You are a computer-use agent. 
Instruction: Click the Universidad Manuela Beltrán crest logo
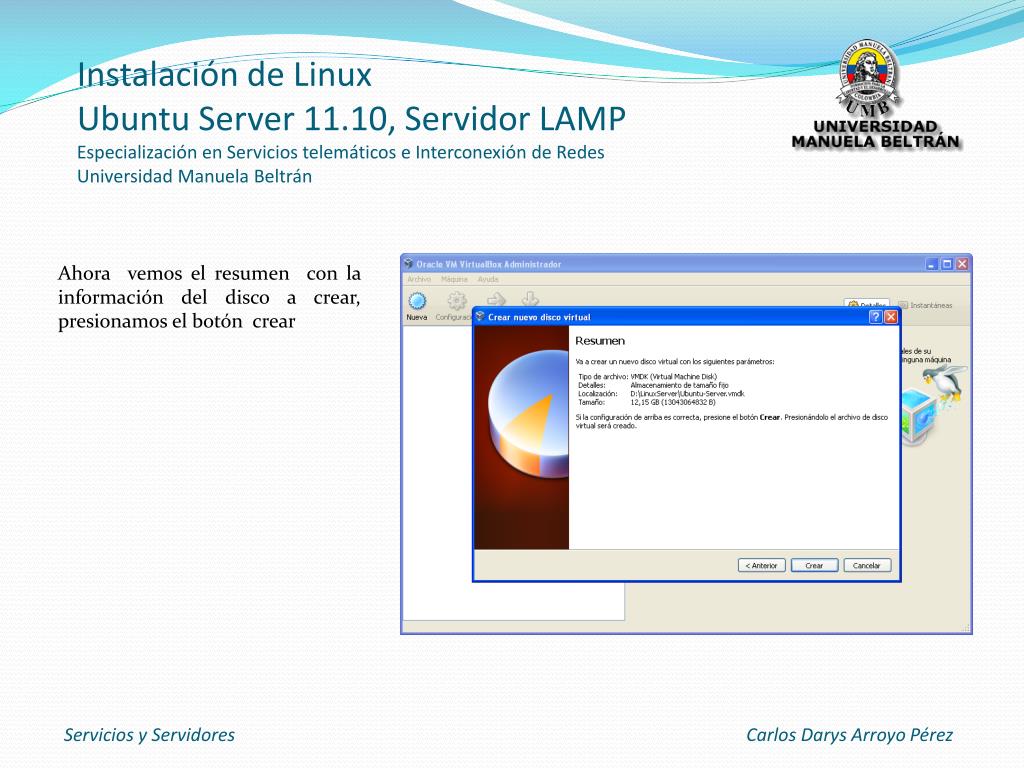[x=869, y=80]
